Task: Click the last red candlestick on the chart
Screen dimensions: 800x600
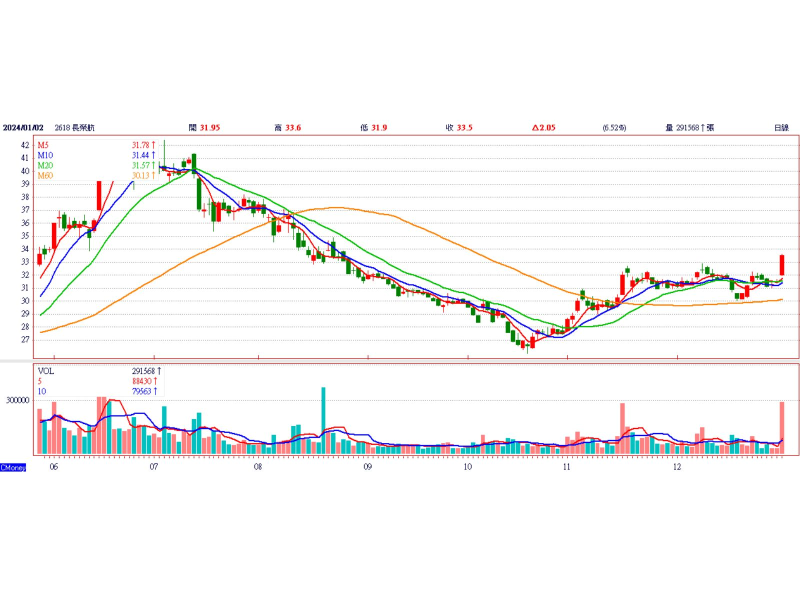Action: 781,265
